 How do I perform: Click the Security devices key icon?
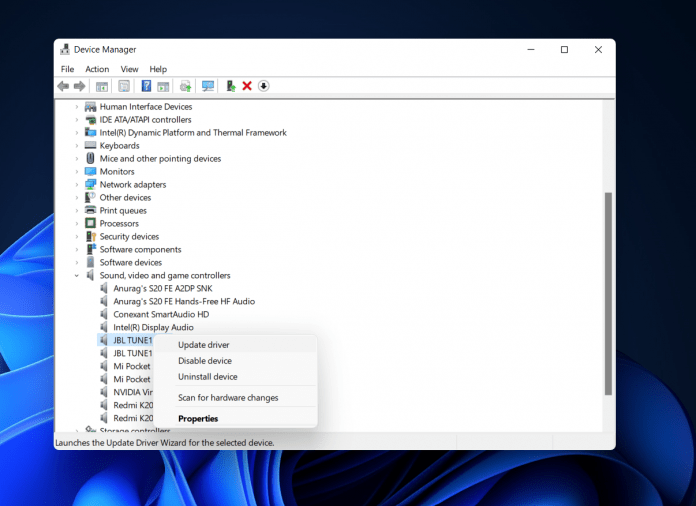point(91,236)
